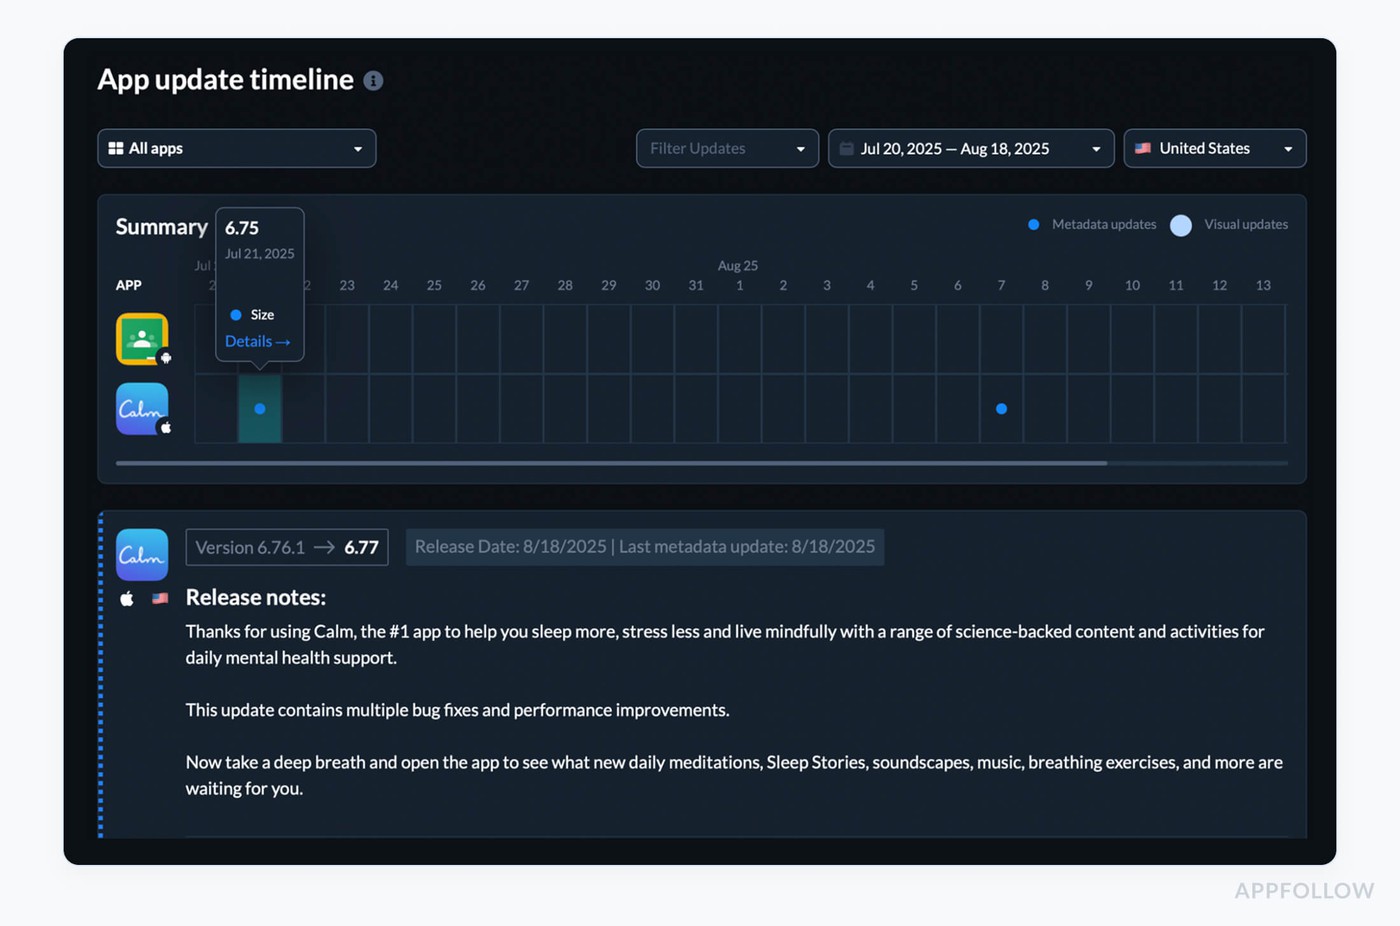
Task: Open the date range Jul 20 – Aug 18 picker
Action: tap(970, 149)
